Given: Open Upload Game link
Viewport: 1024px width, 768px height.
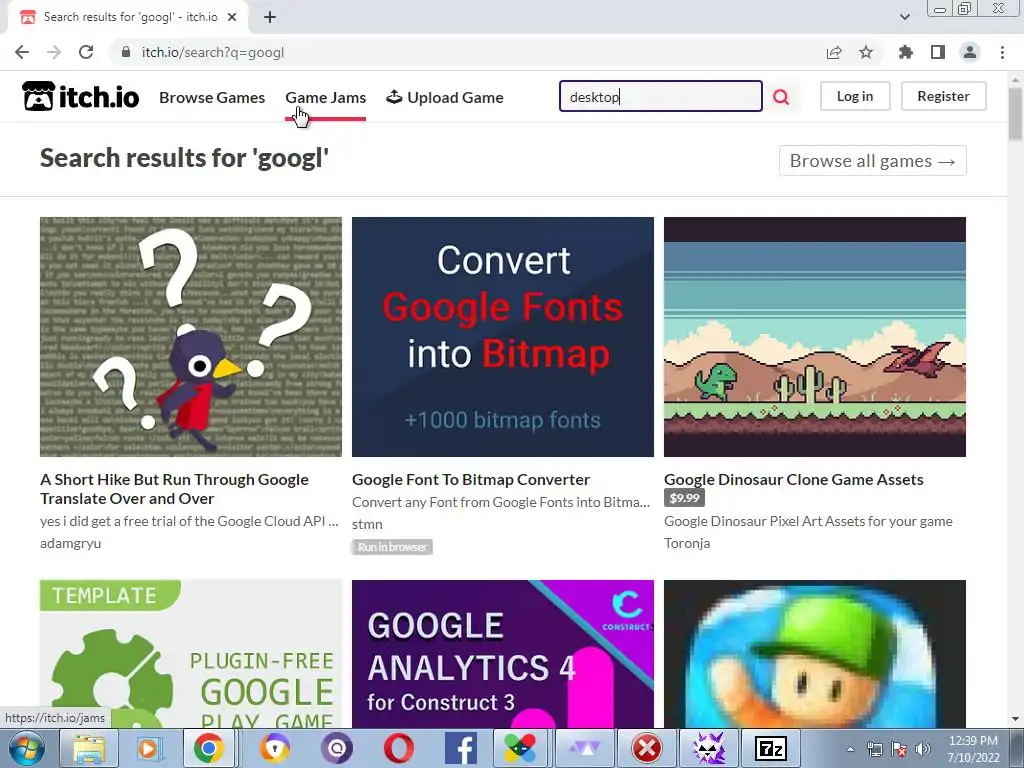Looking at the screenshot, I should coord(445,97).
